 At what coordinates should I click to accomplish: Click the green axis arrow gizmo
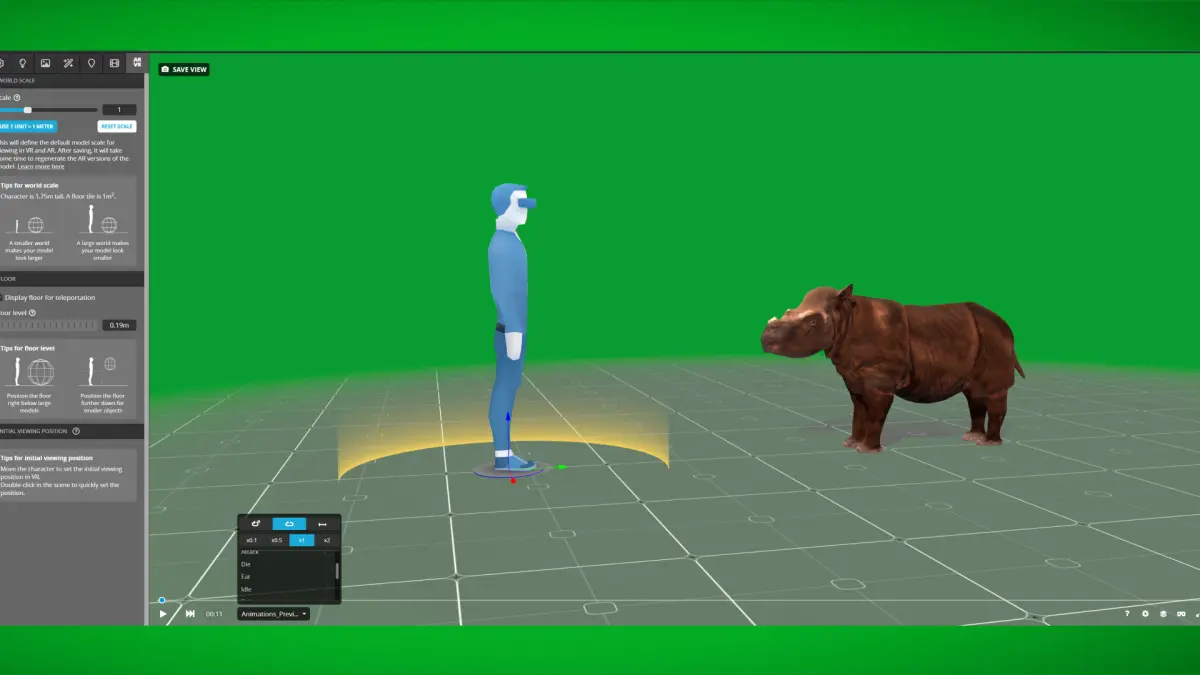tap(561, 466)
